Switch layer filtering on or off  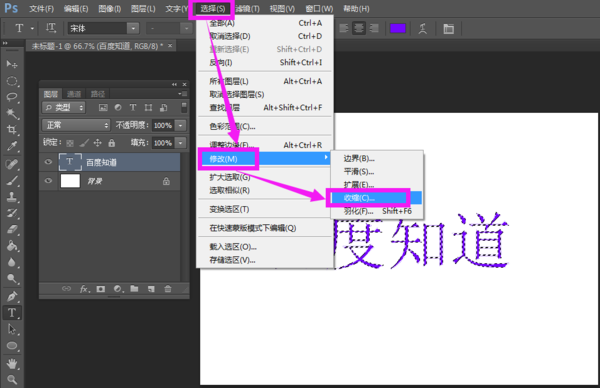pyautogui.click(x=184, y=108)
